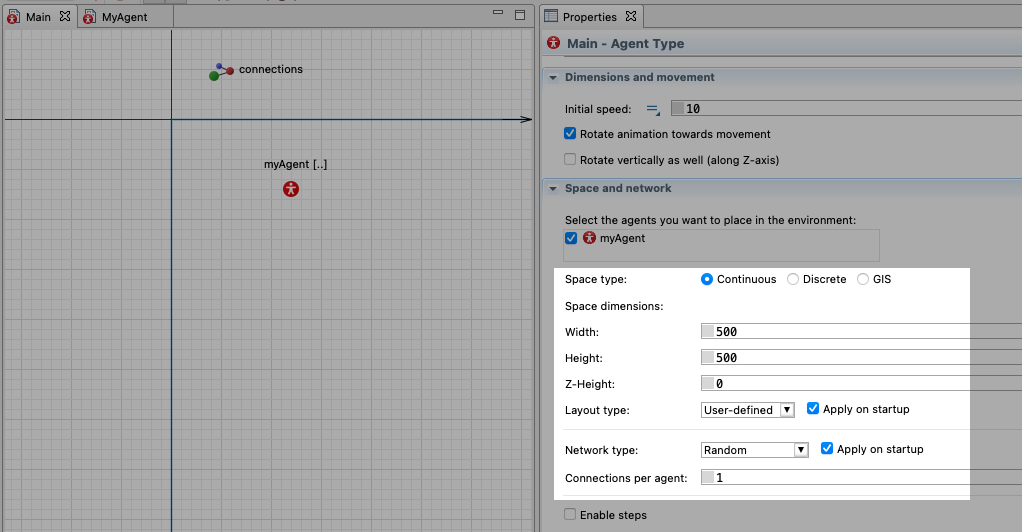The image size is (1022, 532).
Task: Uncheck myAgent in environment agents list
Action: tap(571, 238)
